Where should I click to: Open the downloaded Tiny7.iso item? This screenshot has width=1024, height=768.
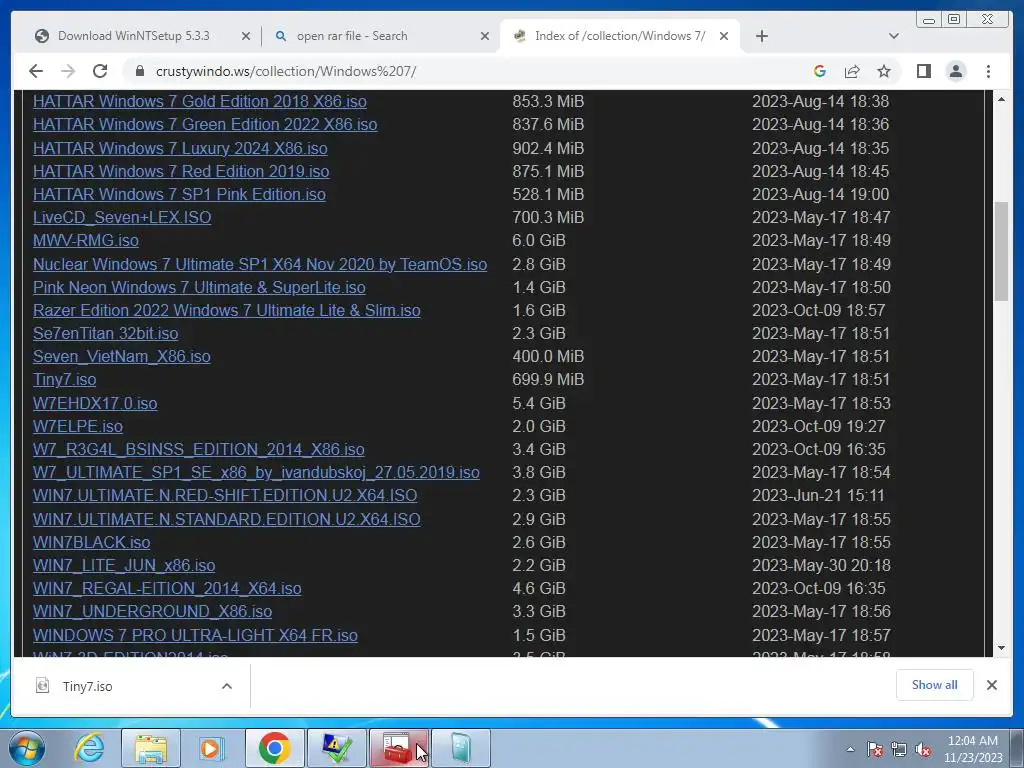tap(87, 686)
